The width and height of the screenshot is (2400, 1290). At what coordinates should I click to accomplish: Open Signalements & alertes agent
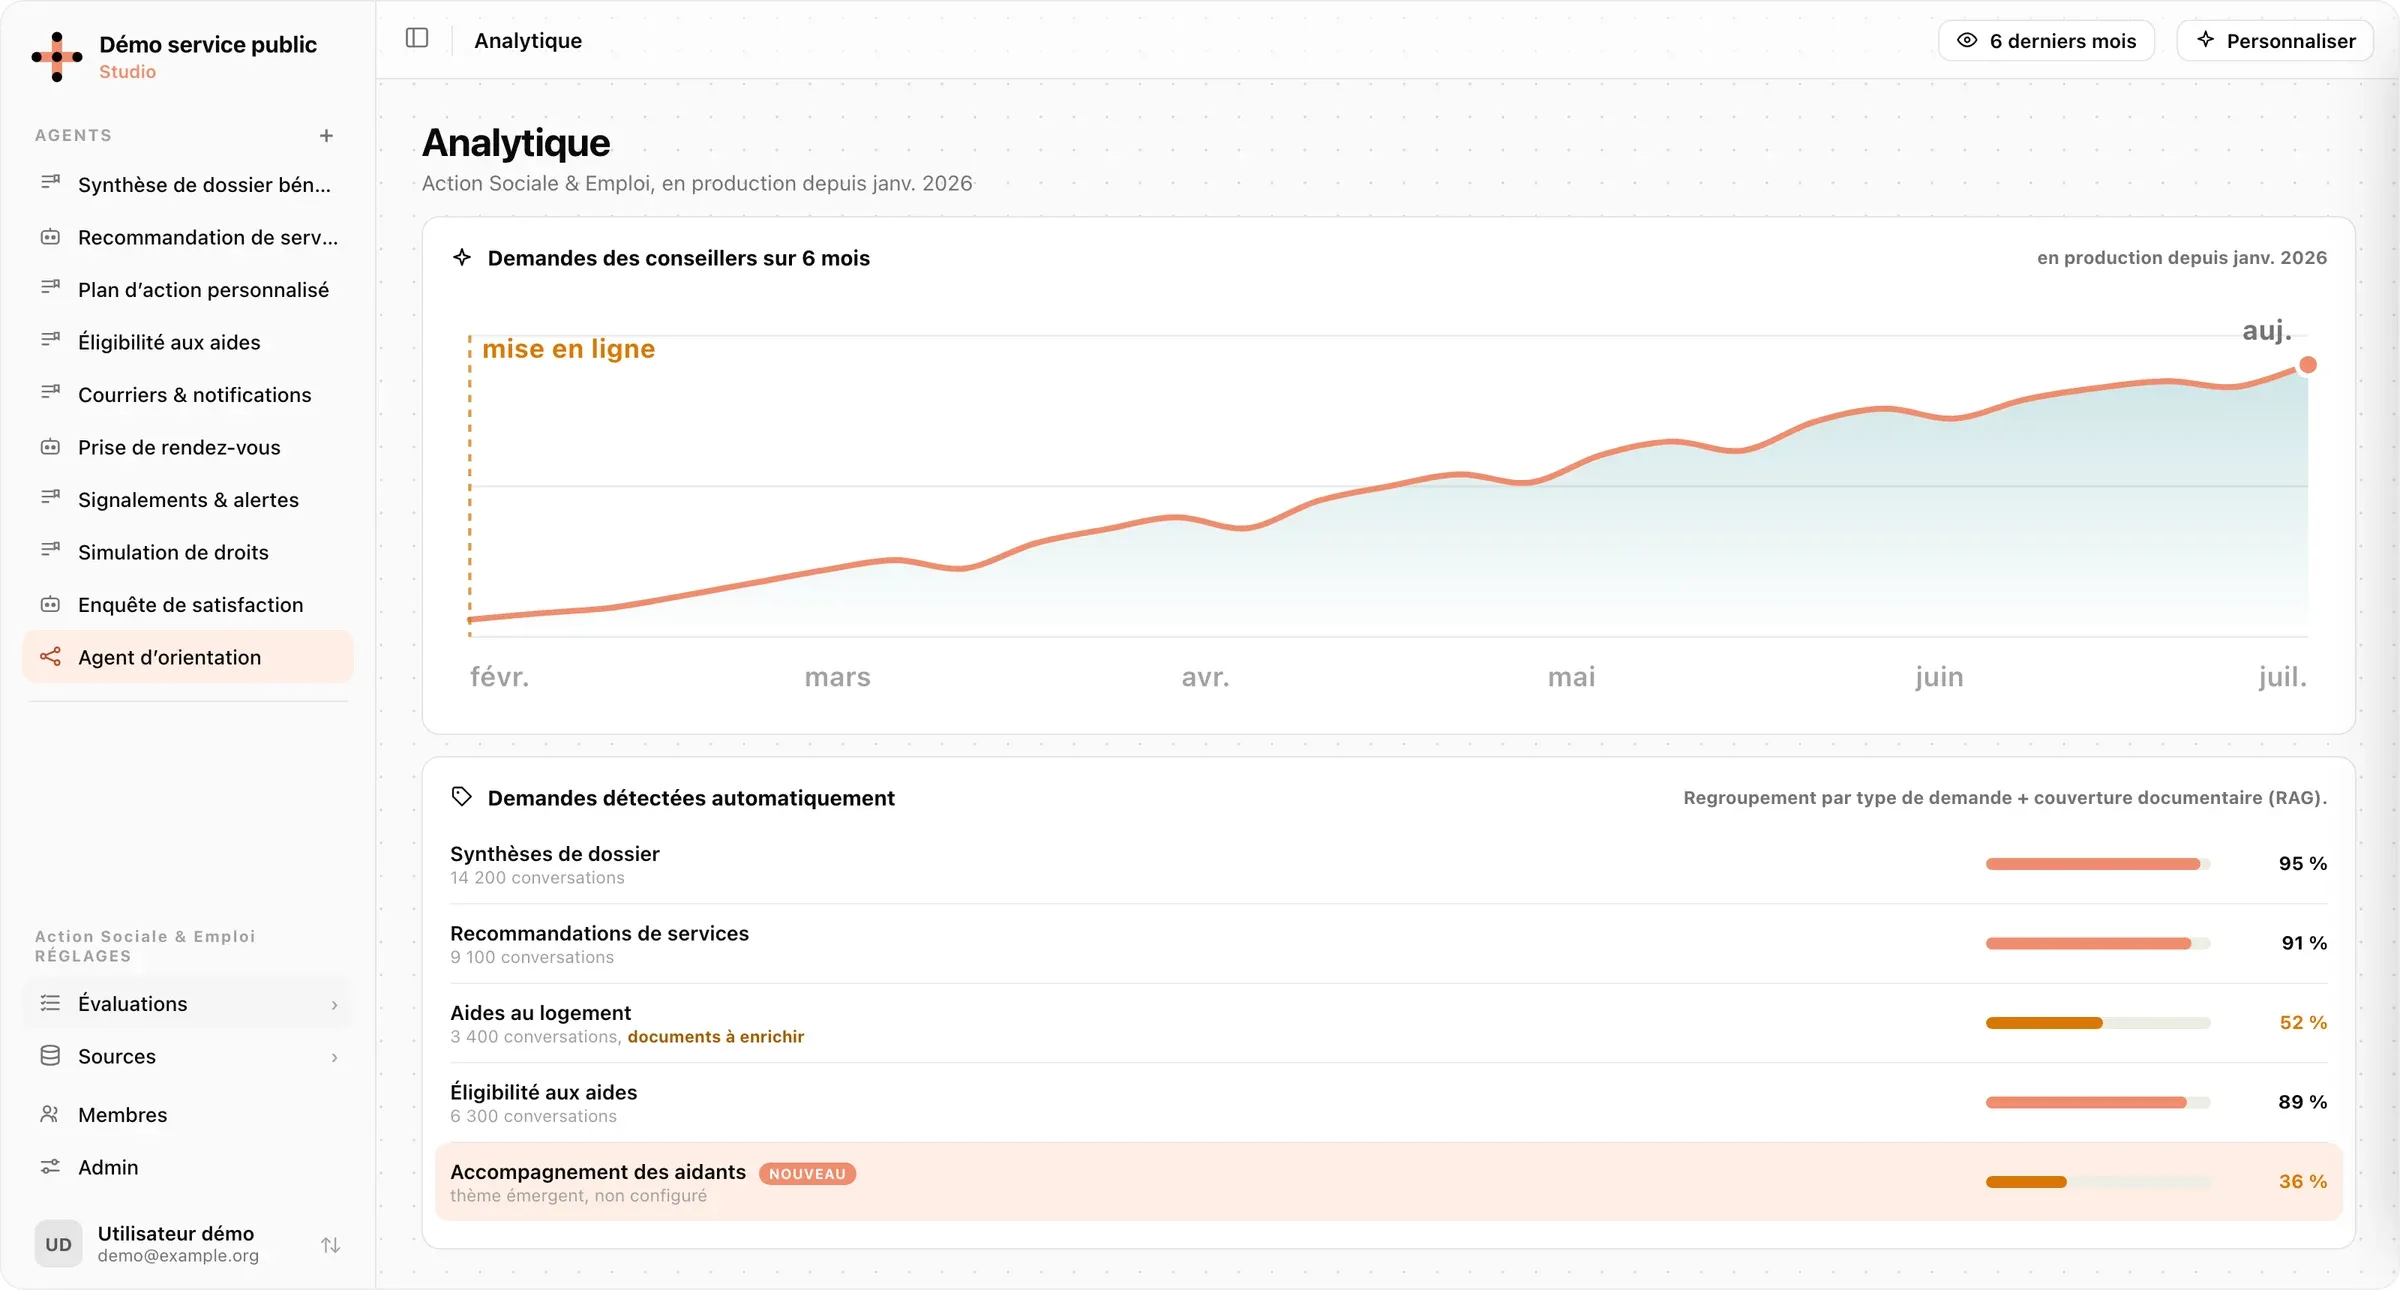188,499
